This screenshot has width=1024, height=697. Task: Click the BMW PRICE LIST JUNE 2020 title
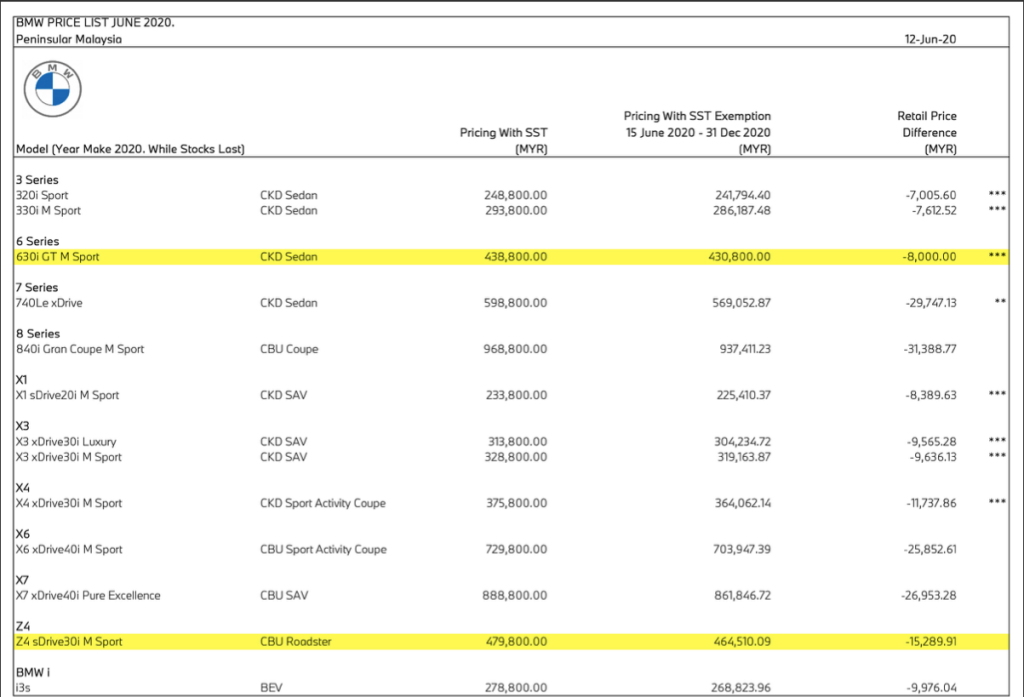pyautogui.click(x=95, y=22)
